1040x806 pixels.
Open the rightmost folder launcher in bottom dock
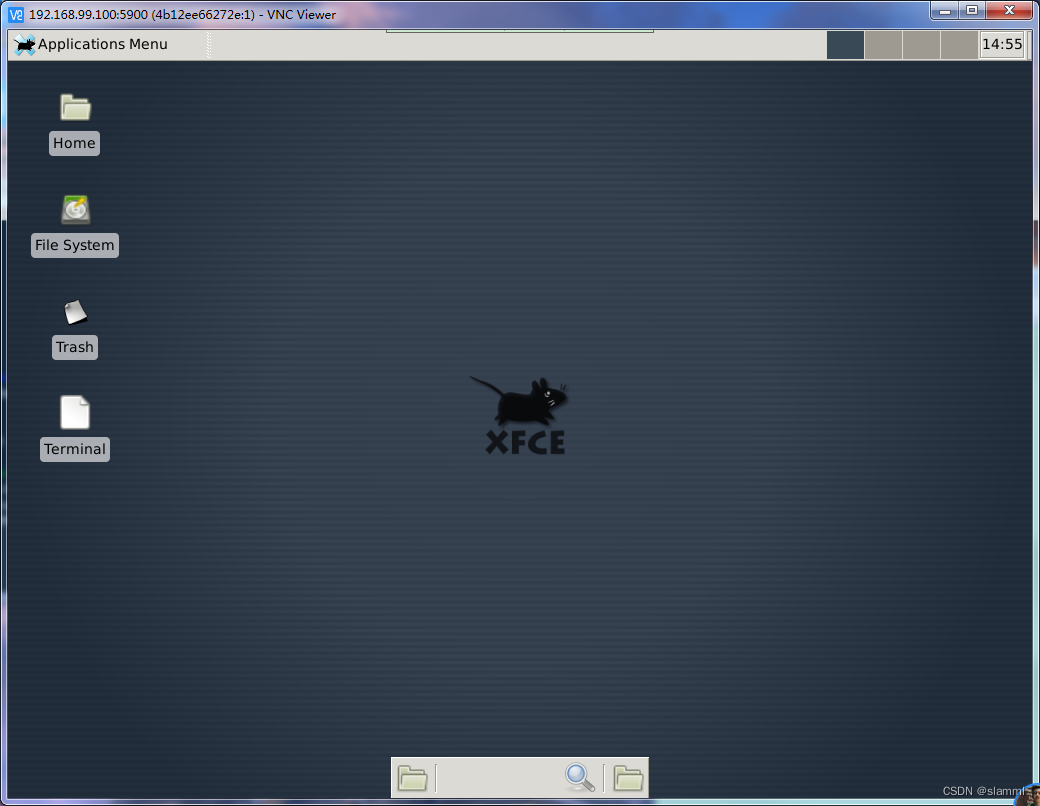pos(628,777)
